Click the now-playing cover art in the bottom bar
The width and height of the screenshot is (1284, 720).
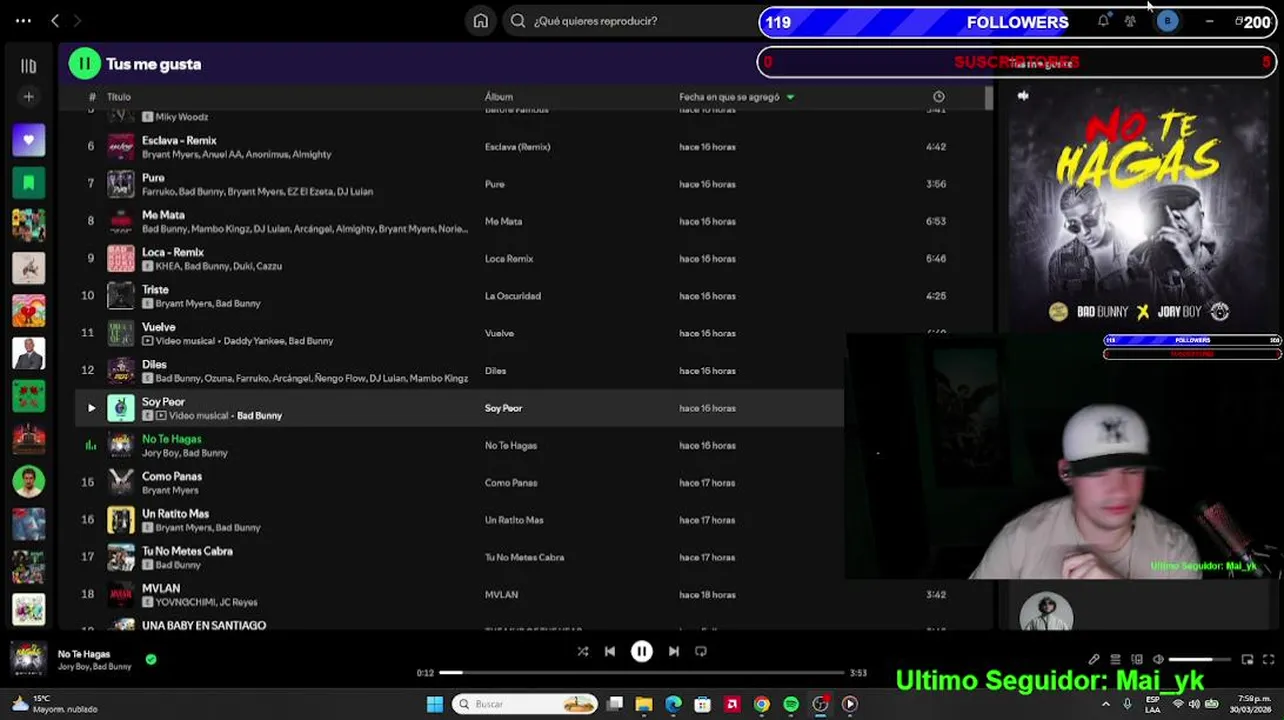[x=28, y=659]
